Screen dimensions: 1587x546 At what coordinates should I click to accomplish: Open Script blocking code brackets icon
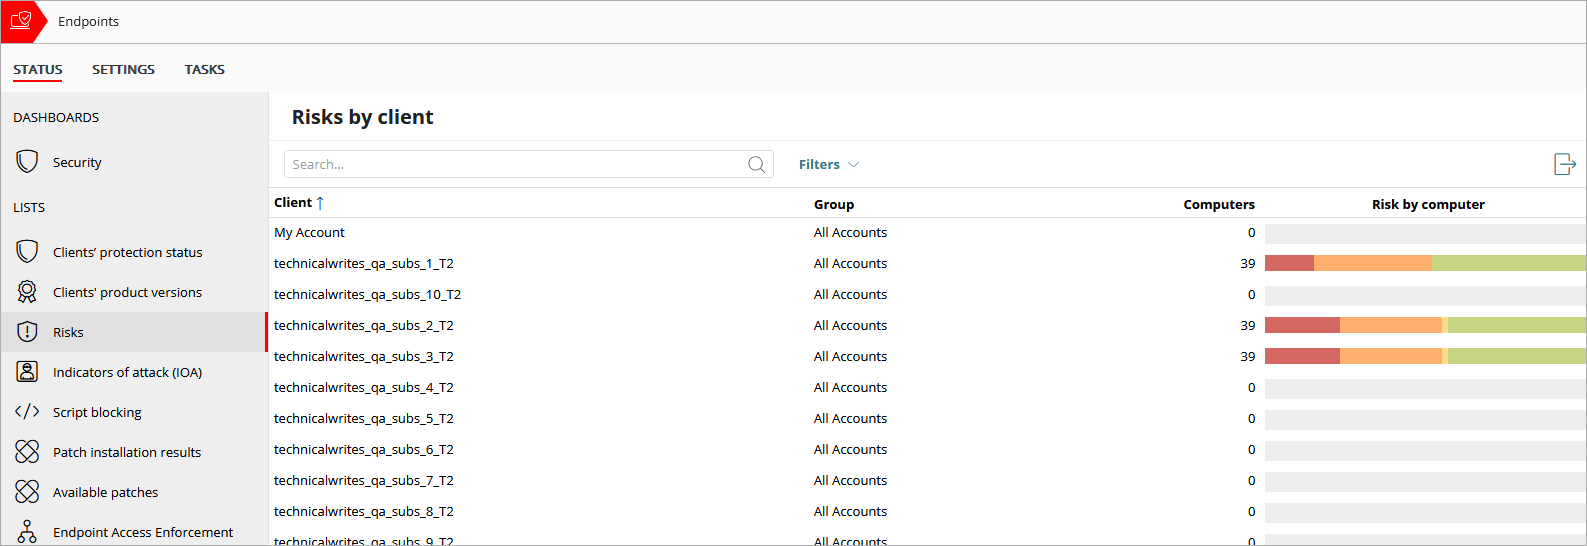tap(28, 412)
